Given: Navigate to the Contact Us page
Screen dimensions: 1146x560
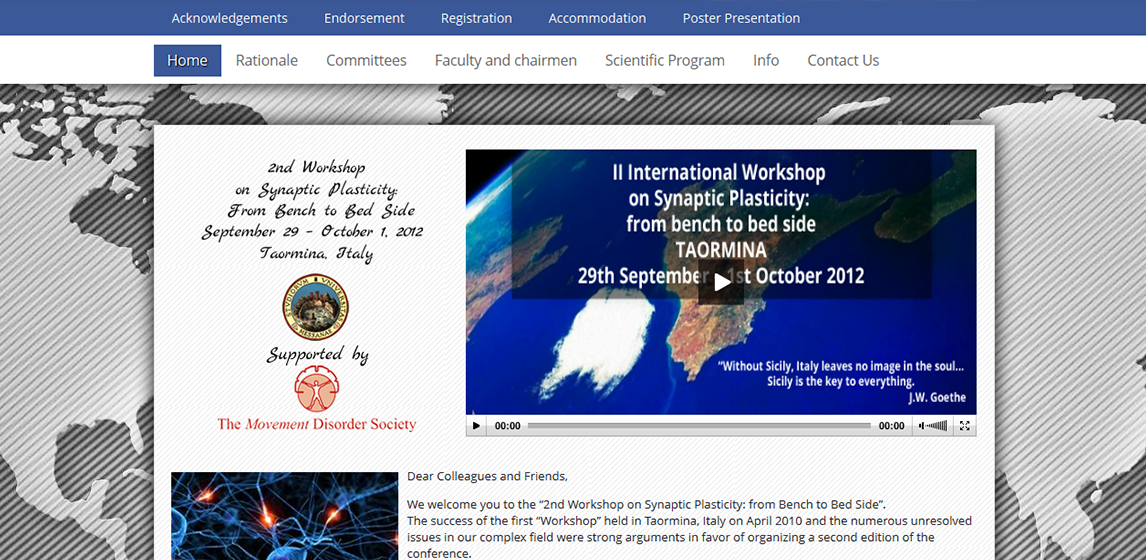Looking at the screenshot, I should (x=843, y=60).
